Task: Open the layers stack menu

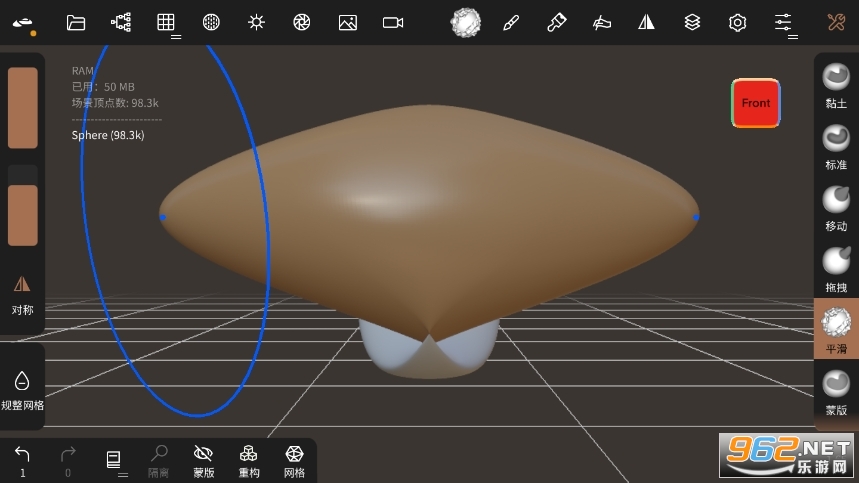Action: (x=692, y=22)
